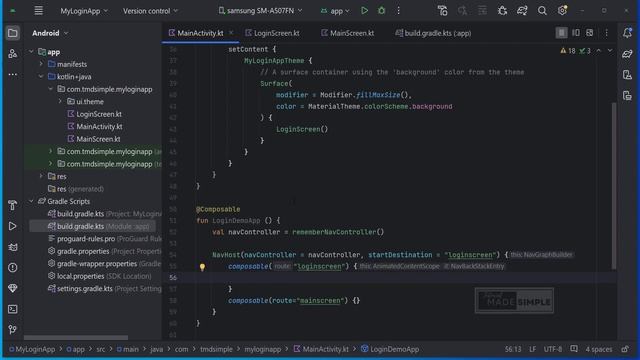Viewport: 640px width, 360px height.
Task: Click the 18 warnings indicator
Action: click(x=568, y=51)
